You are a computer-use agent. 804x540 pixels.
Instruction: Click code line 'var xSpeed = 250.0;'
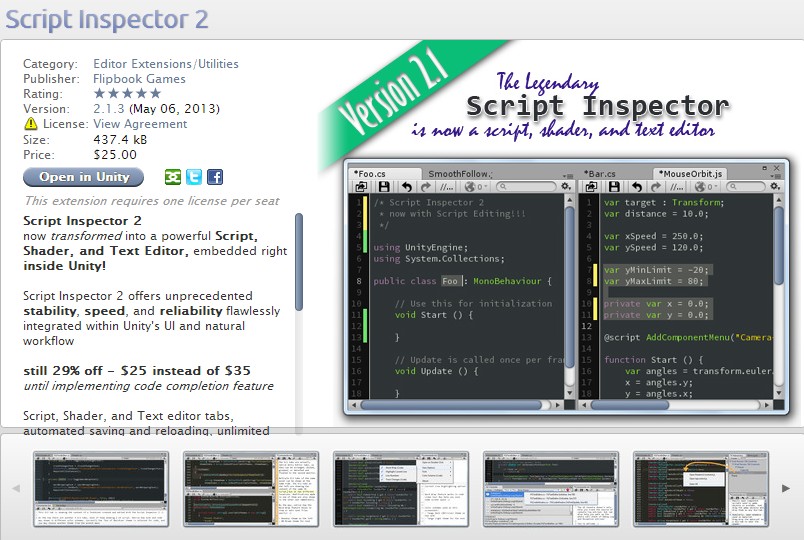[x=653, y=236]
